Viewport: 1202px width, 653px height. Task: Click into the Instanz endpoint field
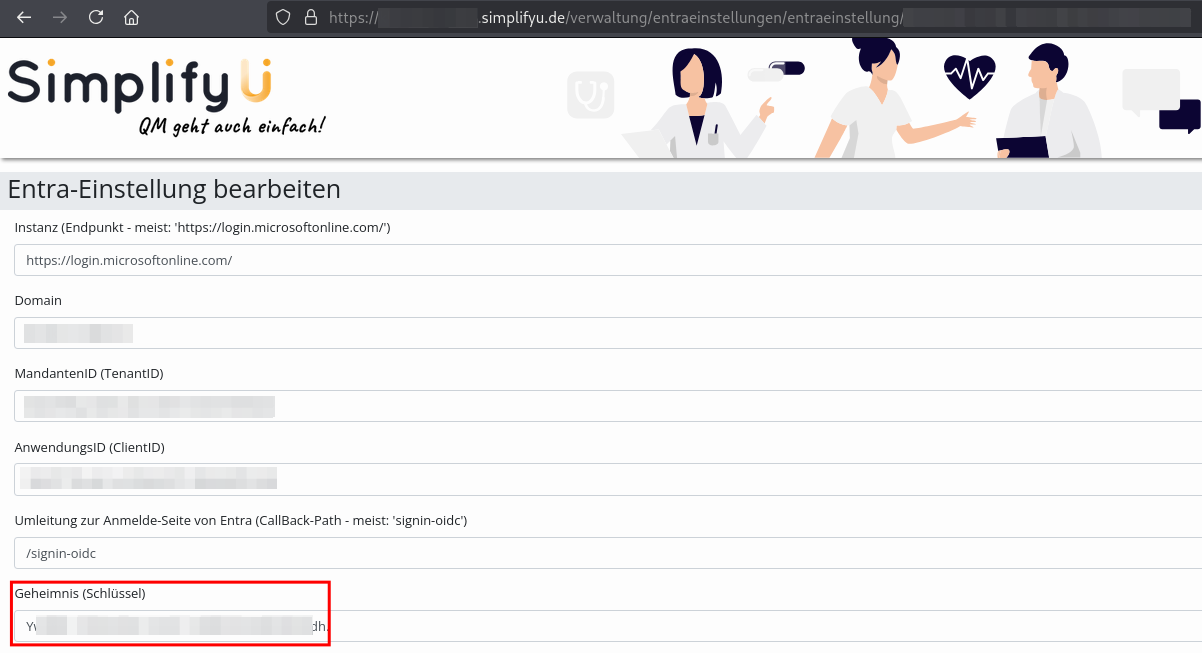(x=600, y=260)
